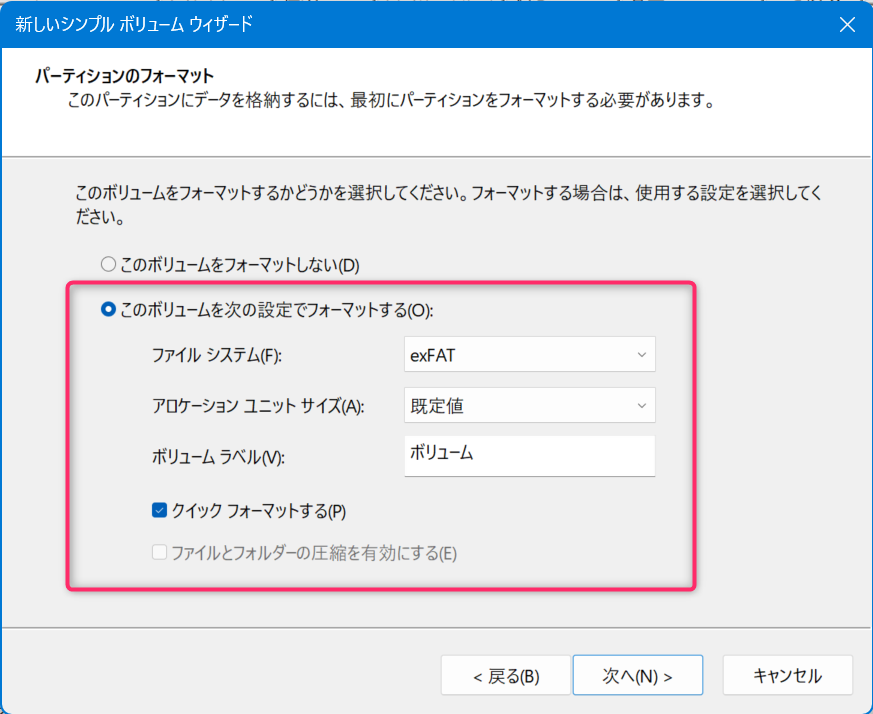Click the パーティションのフォーマット heading

(125, 75)
